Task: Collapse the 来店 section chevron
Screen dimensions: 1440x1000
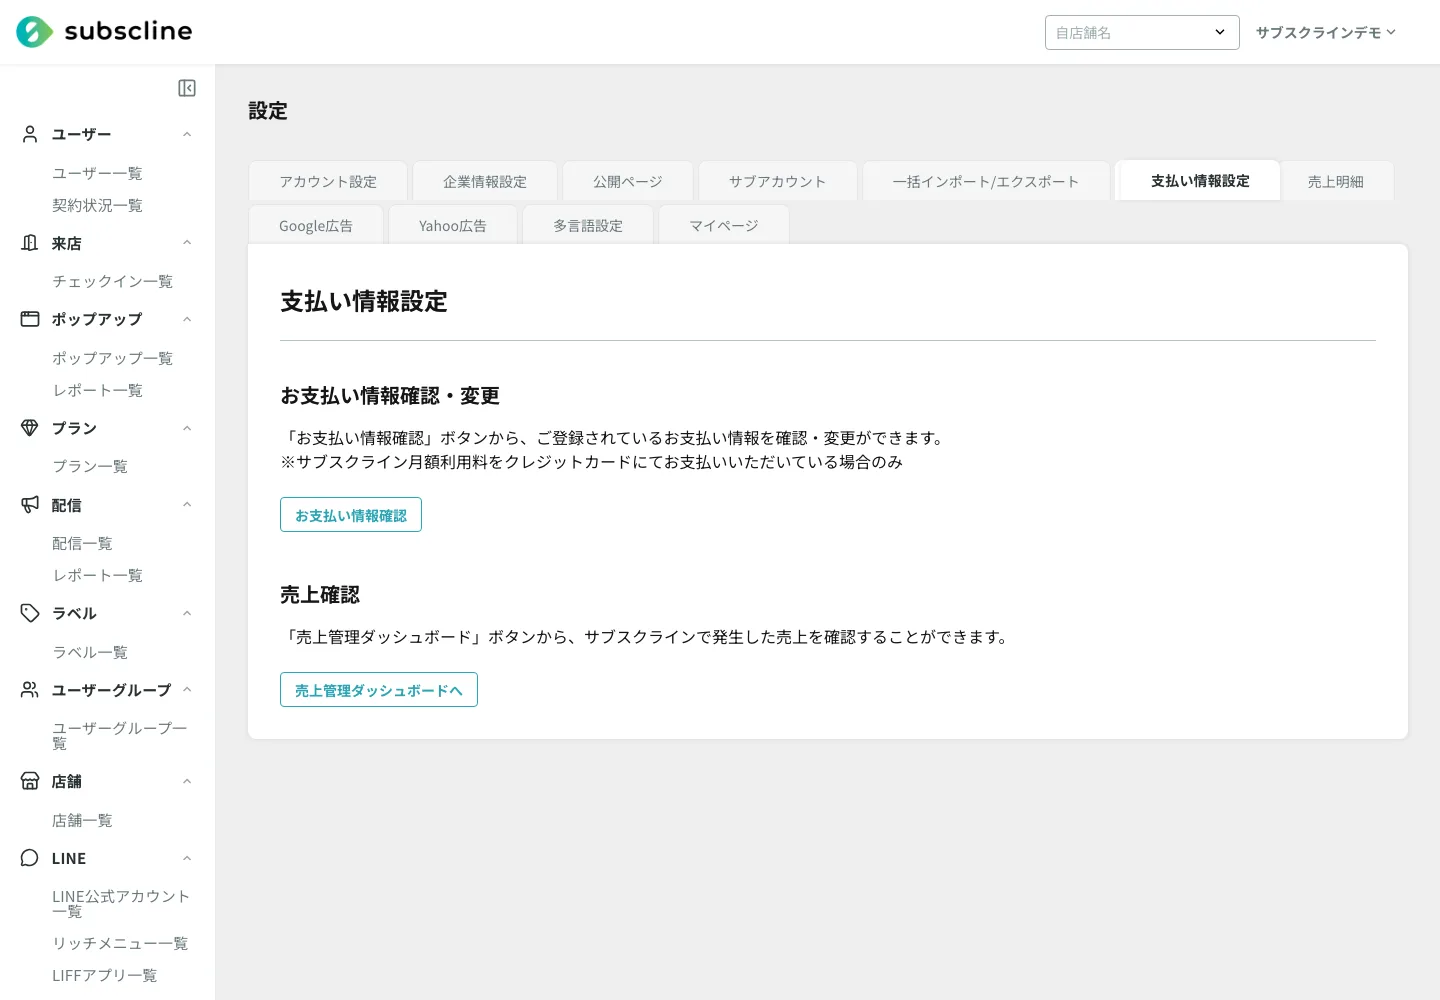Action: (187, 243)
